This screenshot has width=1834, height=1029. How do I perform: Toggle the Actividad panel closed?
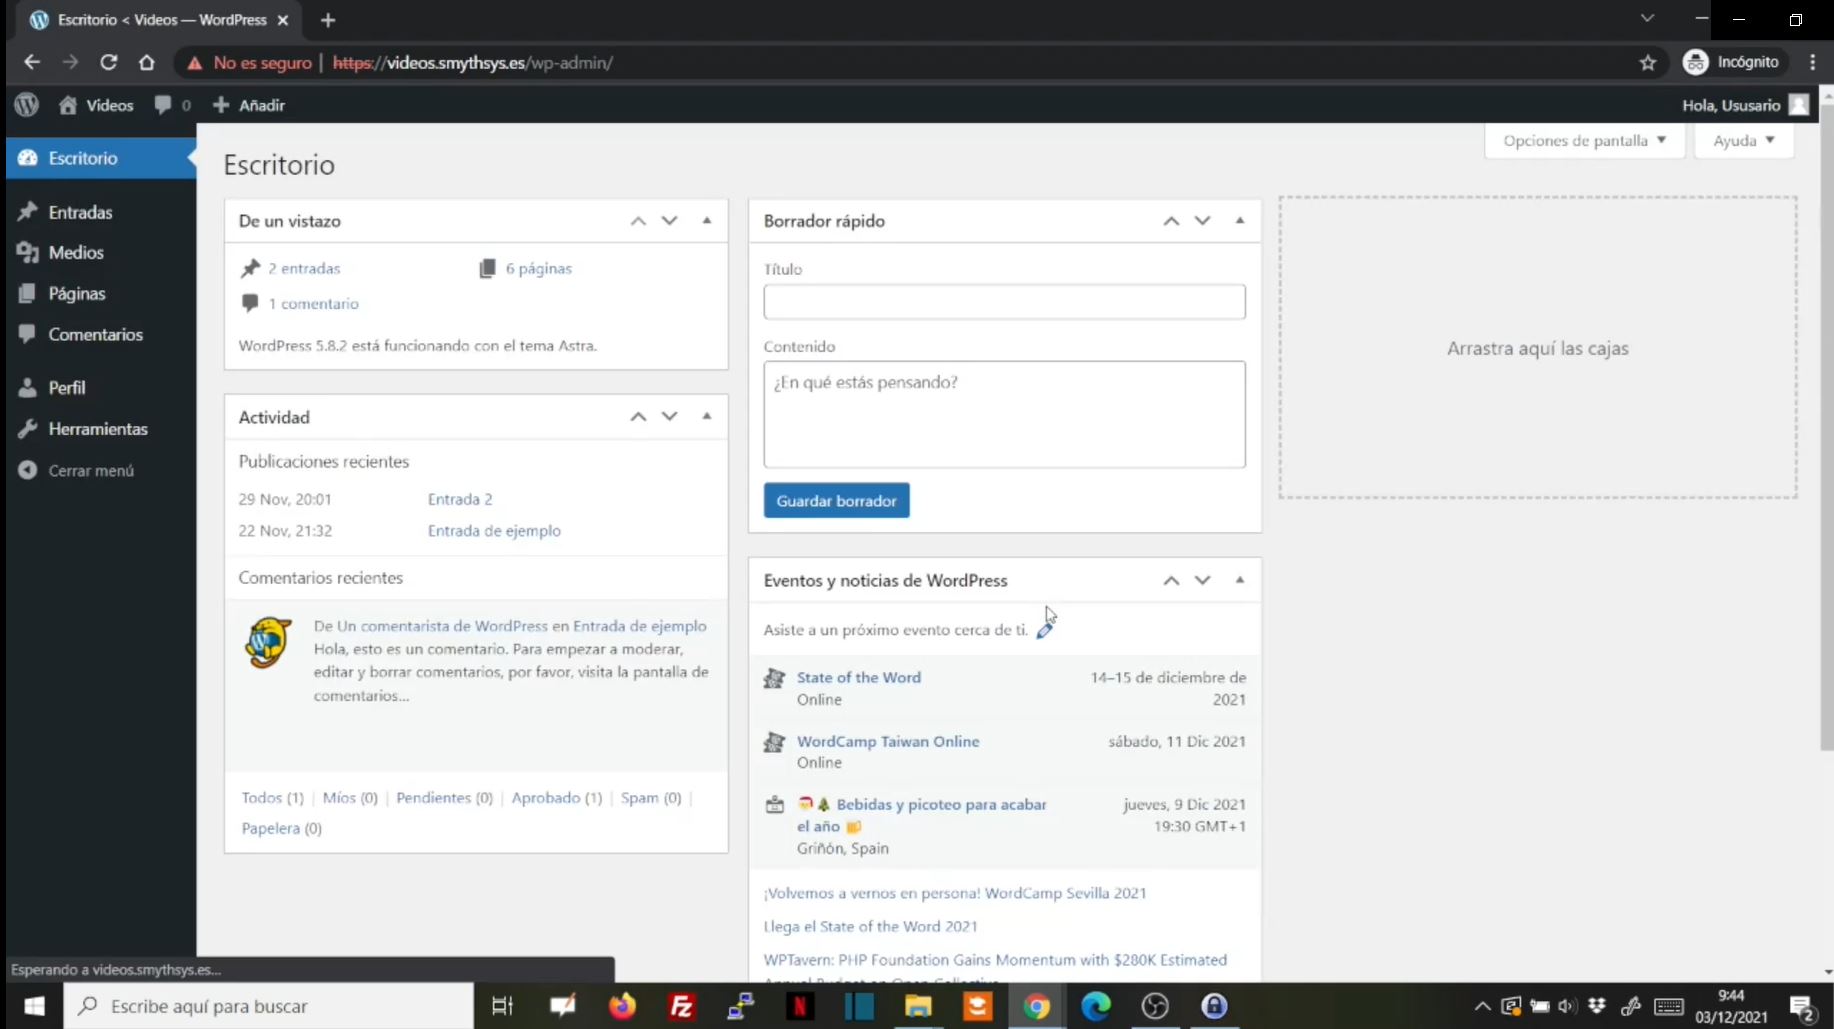pos(707,417)
